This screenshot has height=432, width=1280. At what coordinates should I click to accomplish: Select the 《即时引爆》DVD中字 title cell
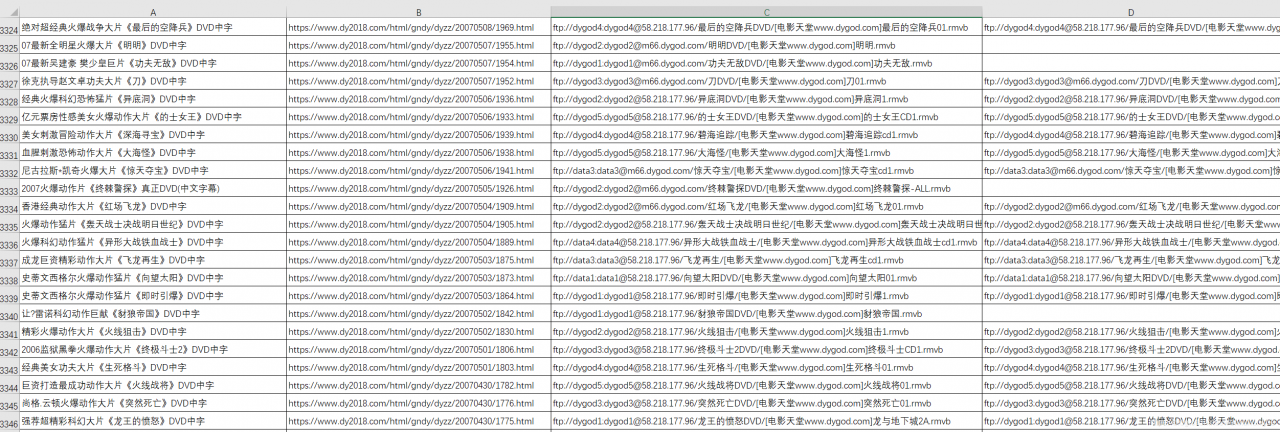coord(152,296)
